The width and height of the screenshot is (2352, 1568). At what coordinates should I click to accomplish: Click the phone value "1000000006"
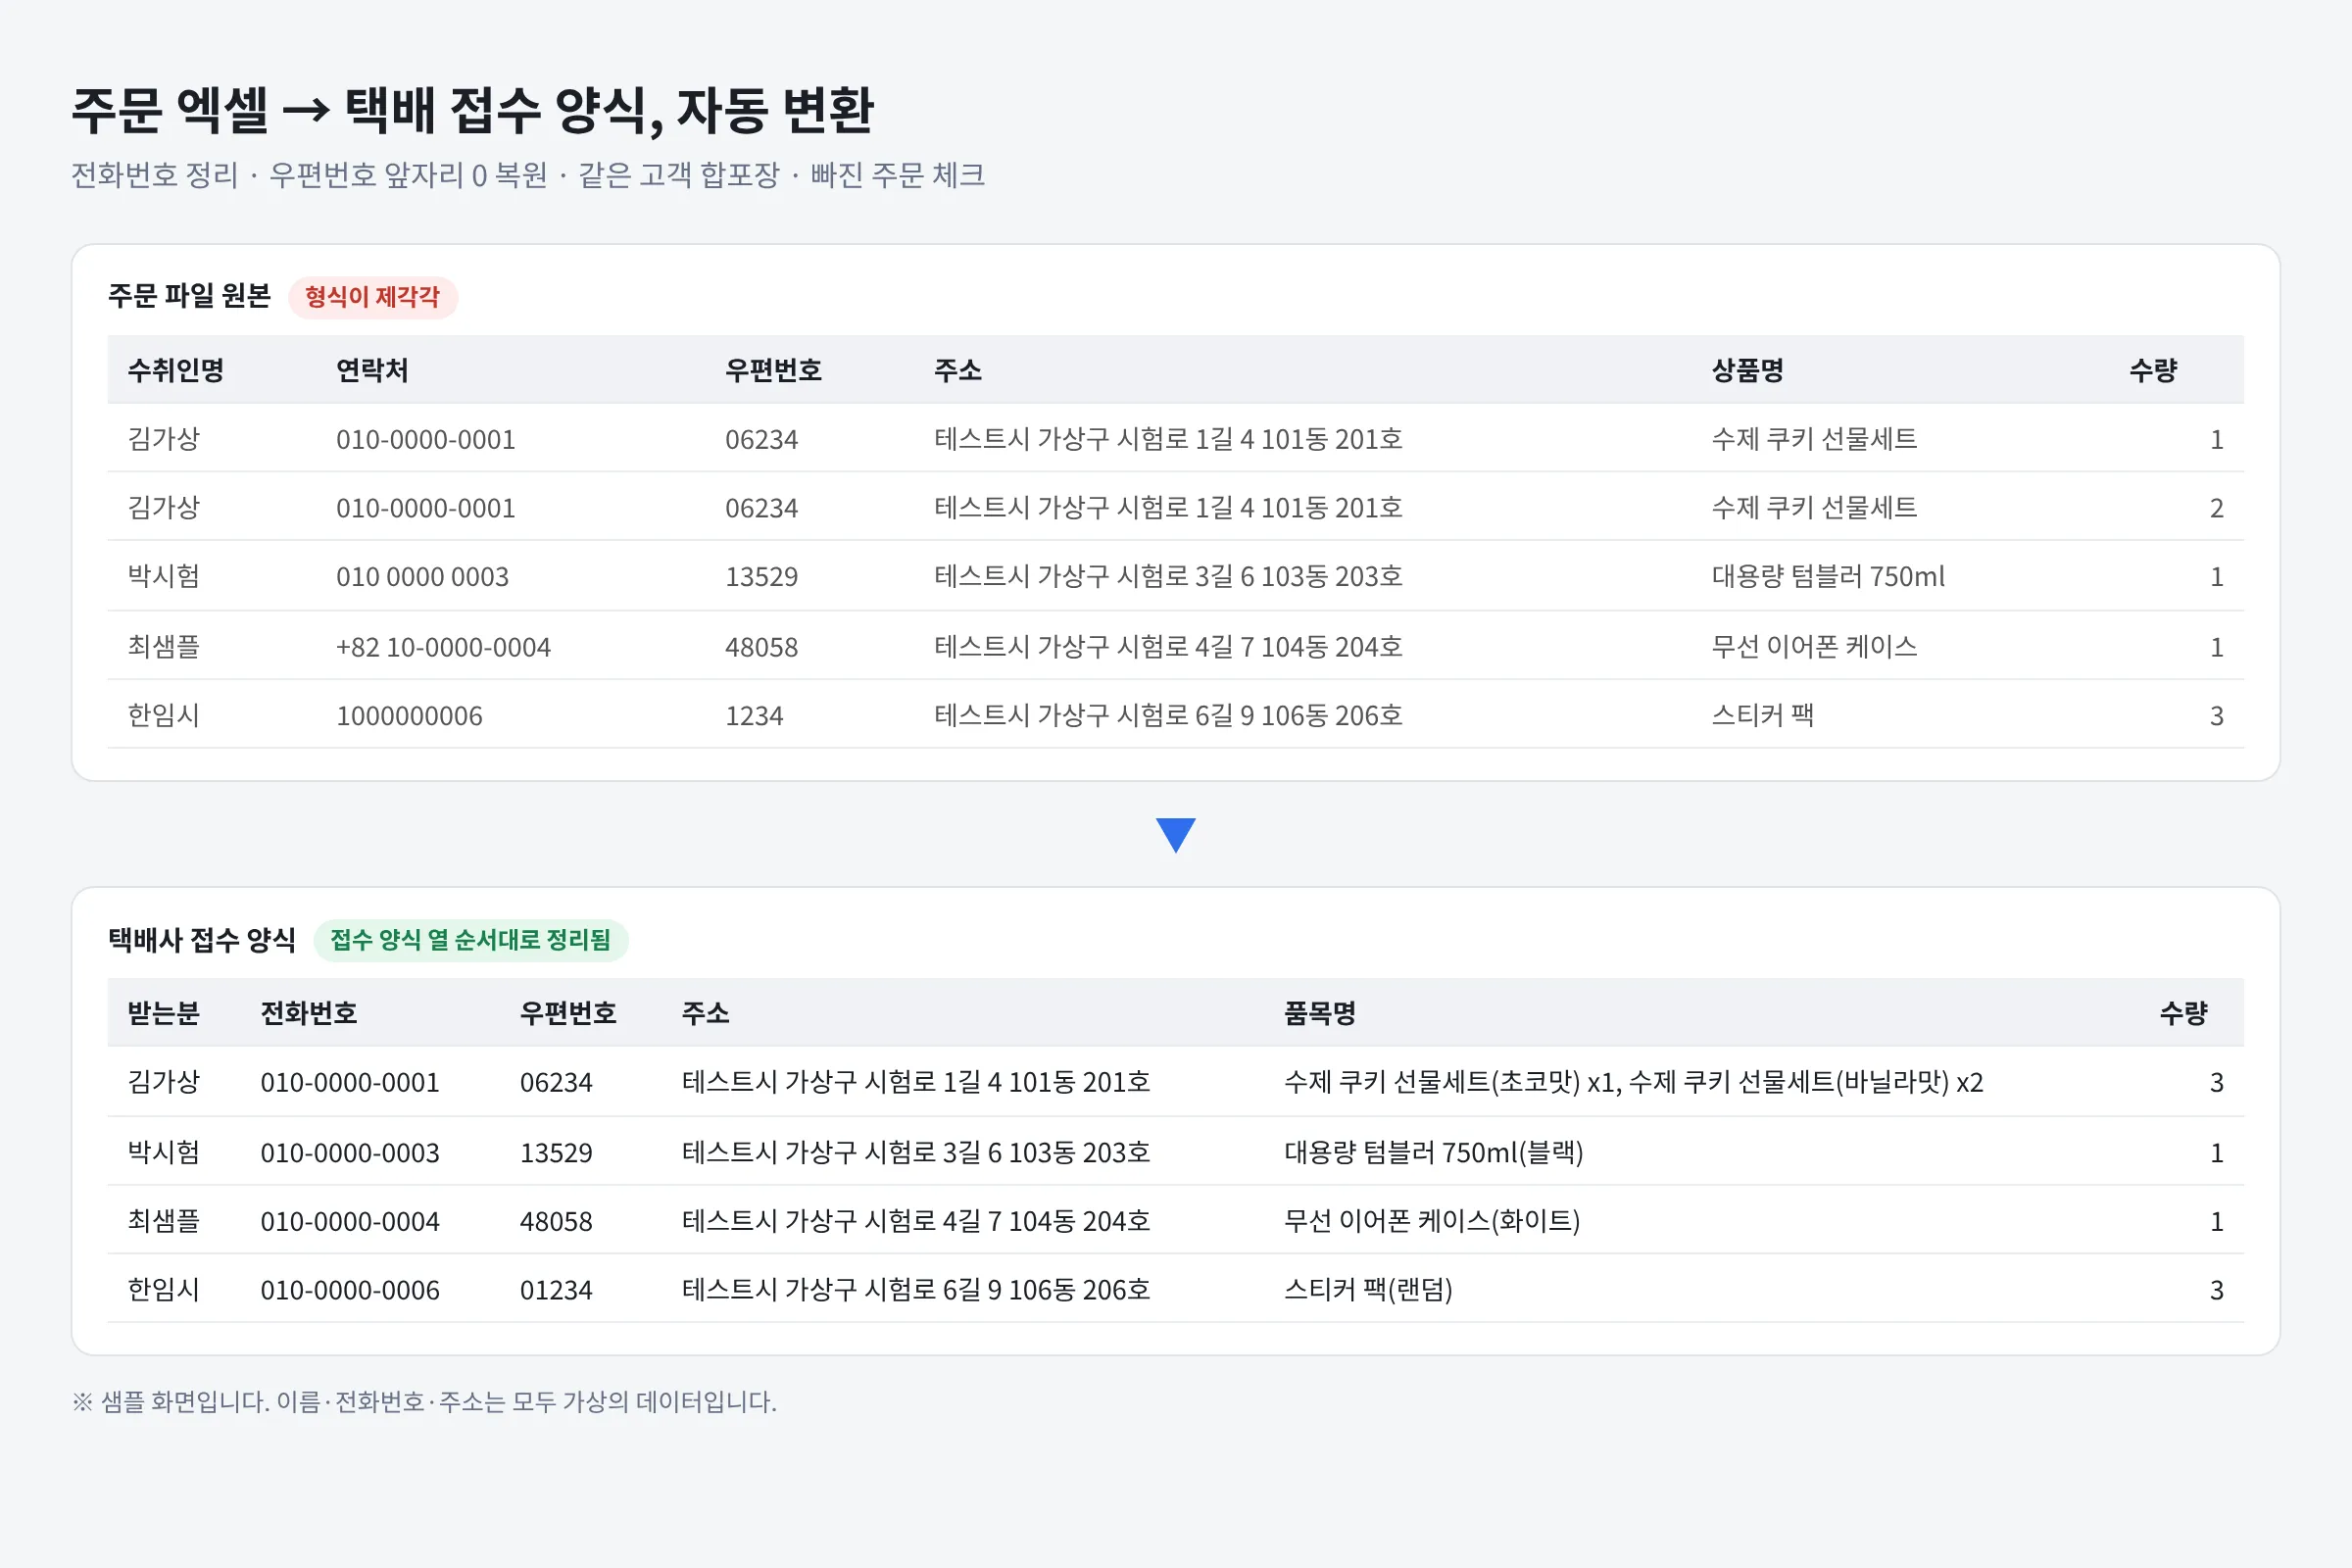(409, 716)
